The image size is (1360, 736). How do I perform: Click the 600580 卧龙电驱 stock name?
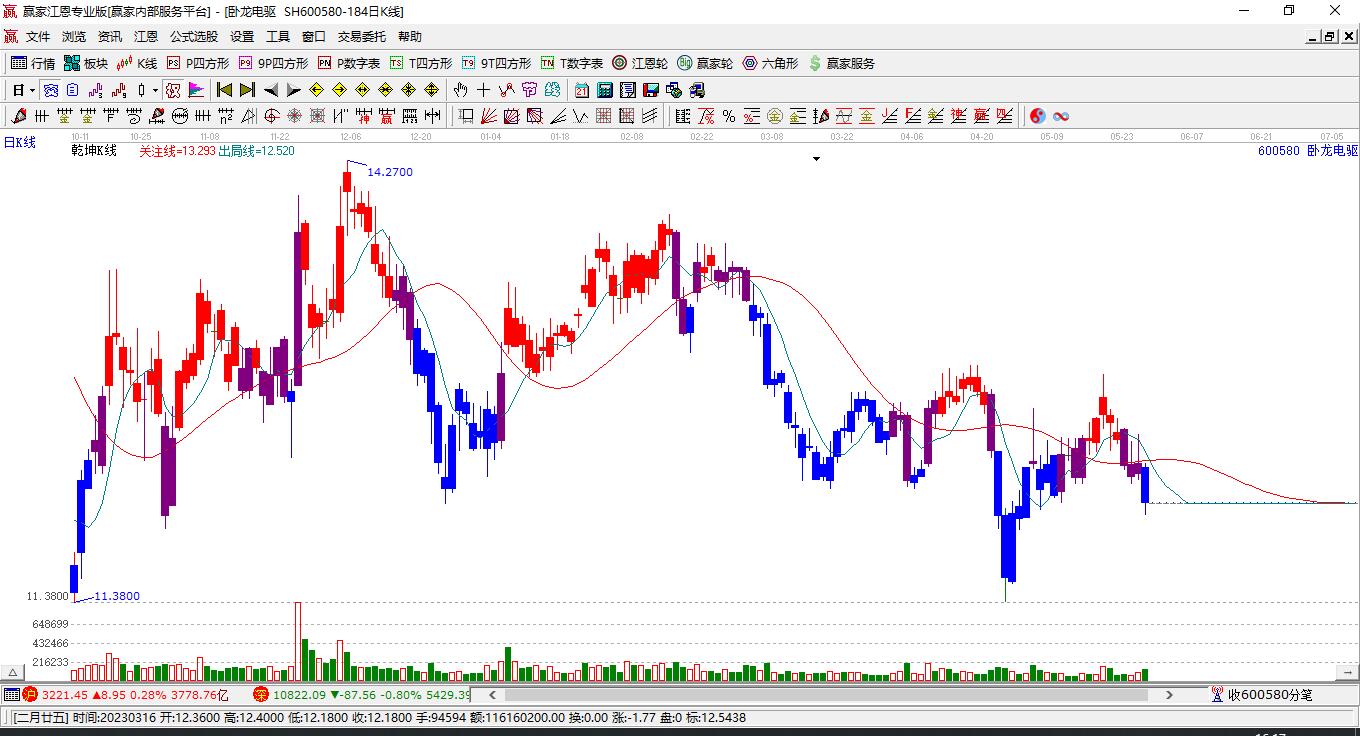click(1308, 151)
